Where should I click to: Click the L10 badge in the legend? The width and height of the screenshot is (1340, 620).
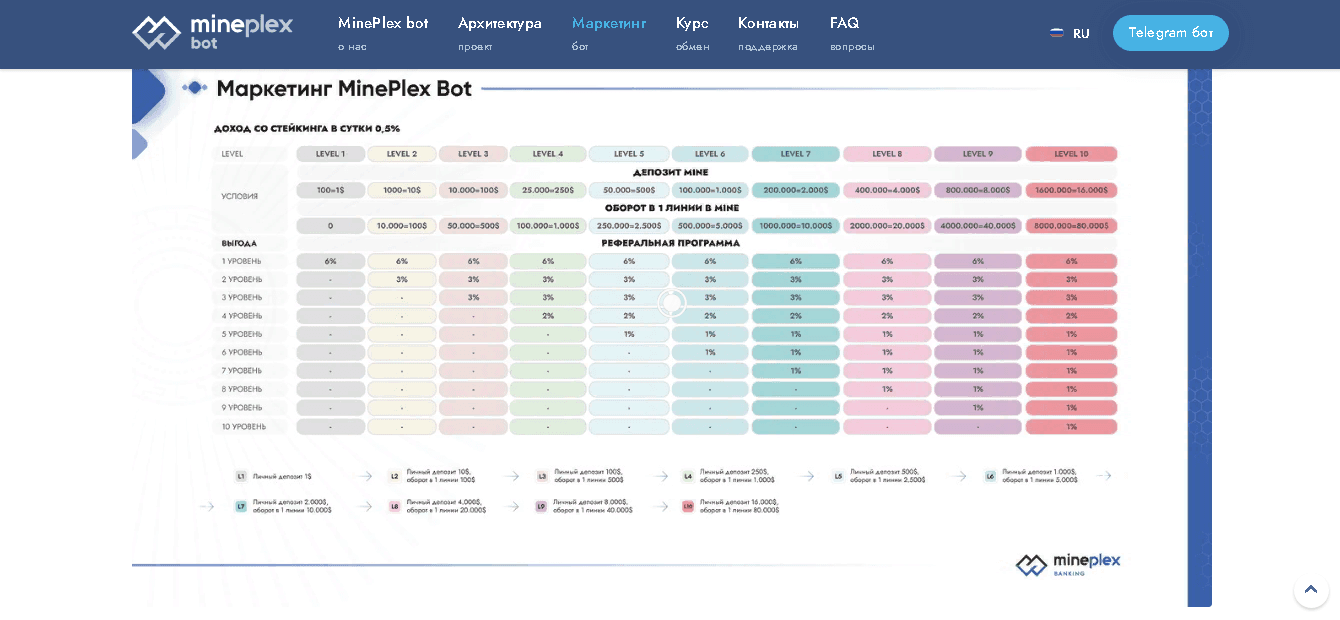[688, 507]
